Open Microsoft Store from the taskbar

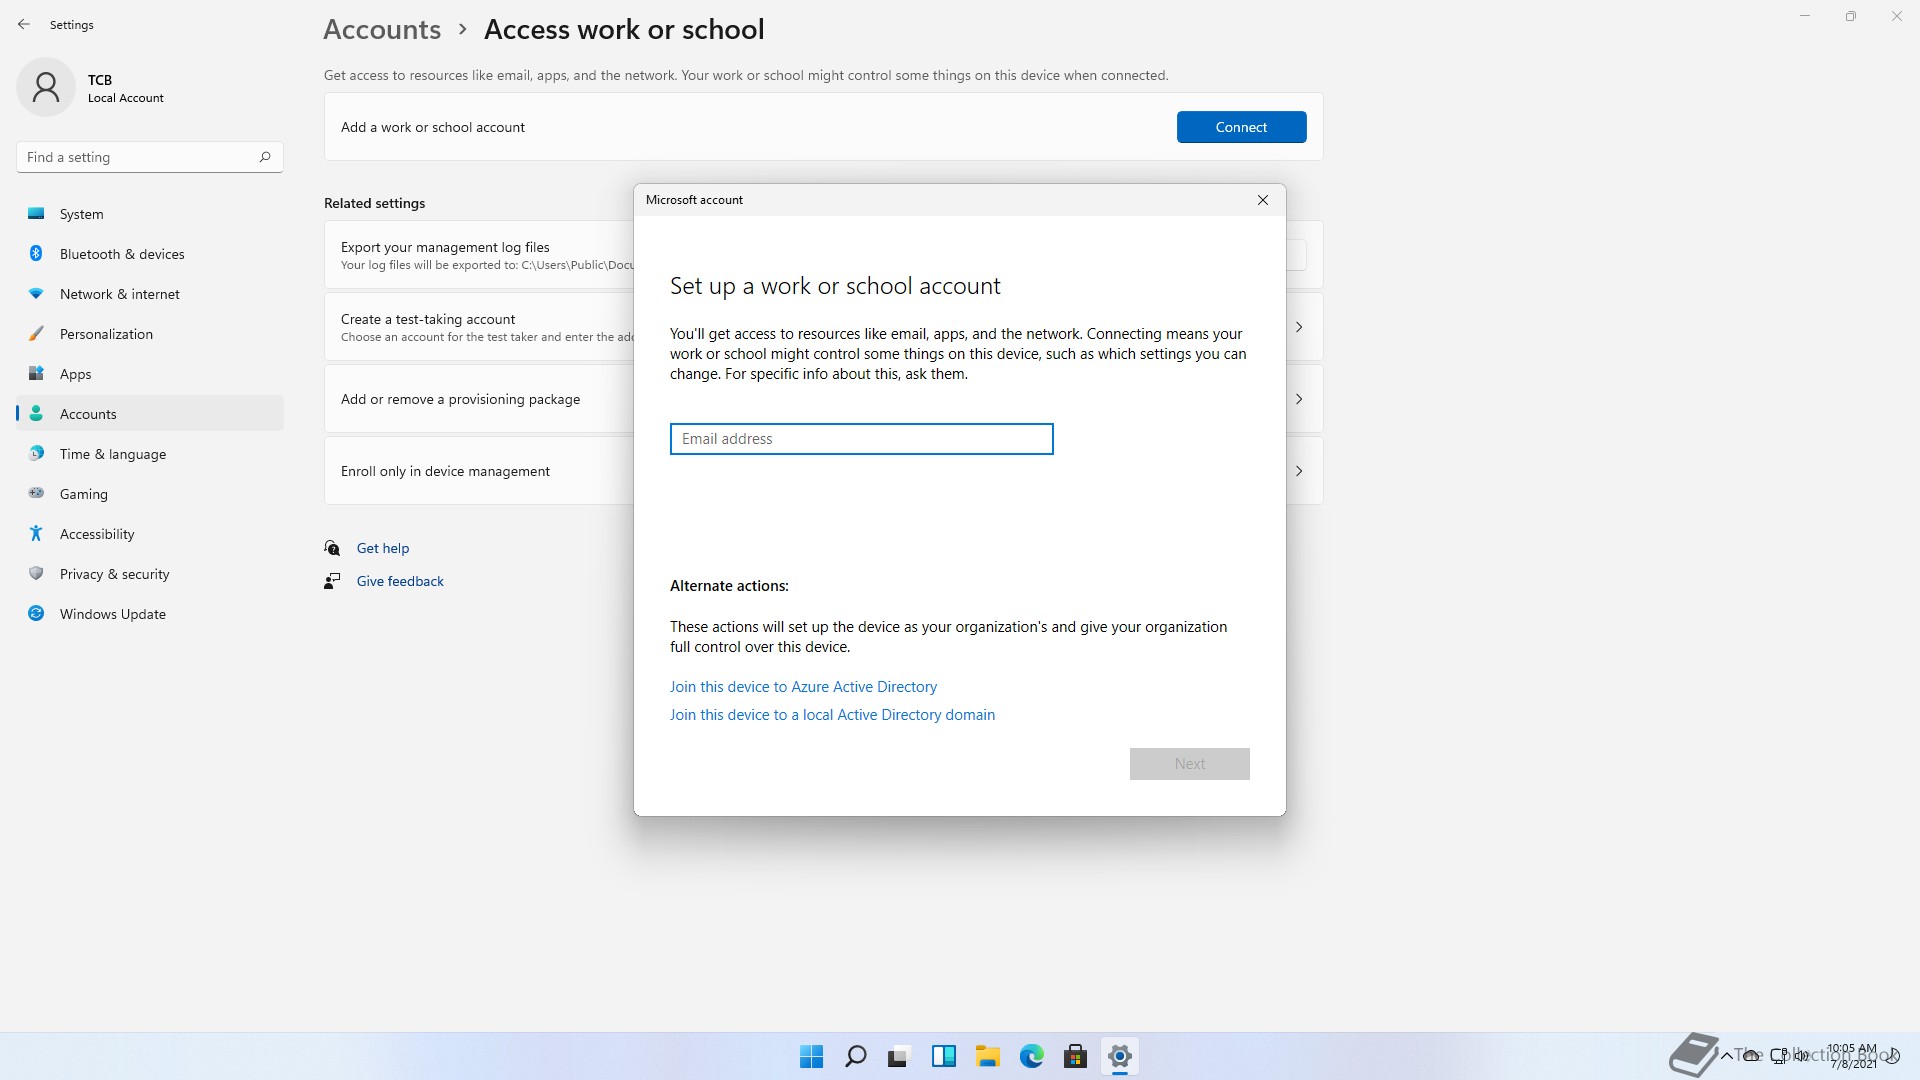(x=1075, y=1056)
